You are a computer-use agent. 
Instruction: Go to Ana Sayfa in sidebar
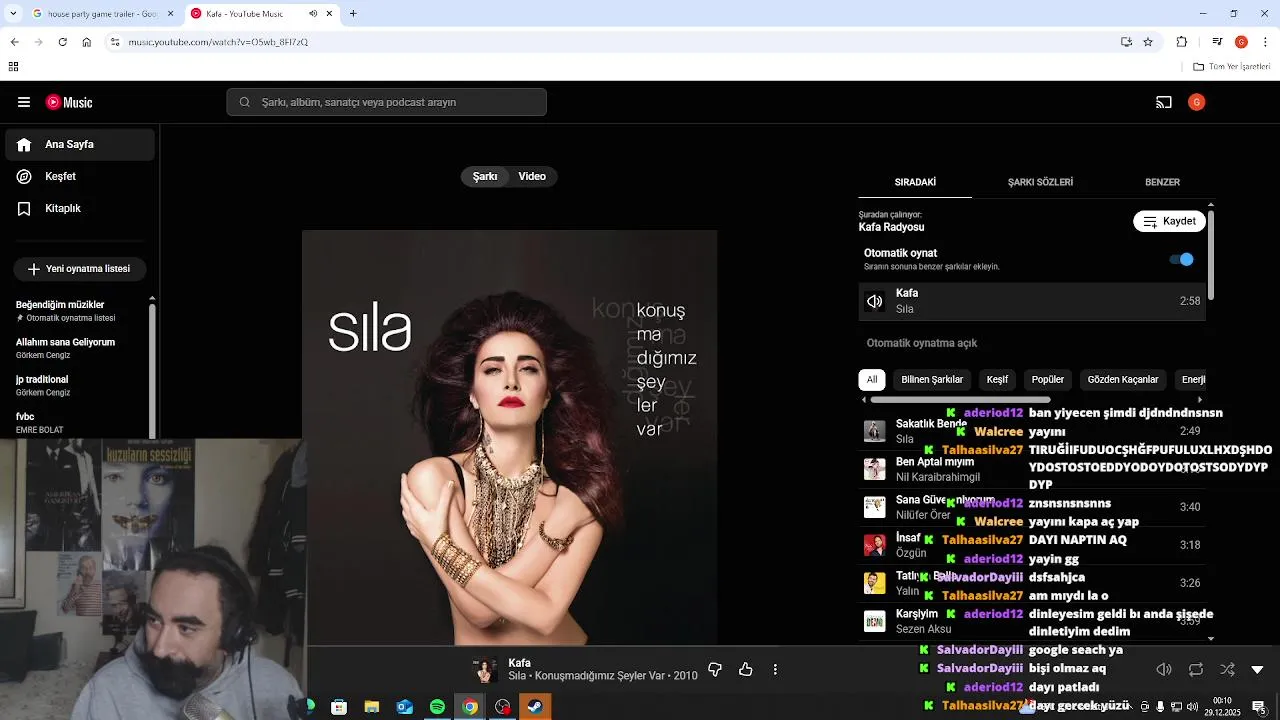click(x=80, y=144)
